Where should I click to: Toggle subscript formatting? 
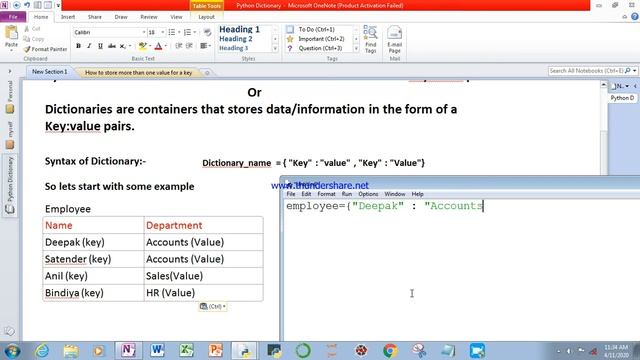click(x=122, y=46)
